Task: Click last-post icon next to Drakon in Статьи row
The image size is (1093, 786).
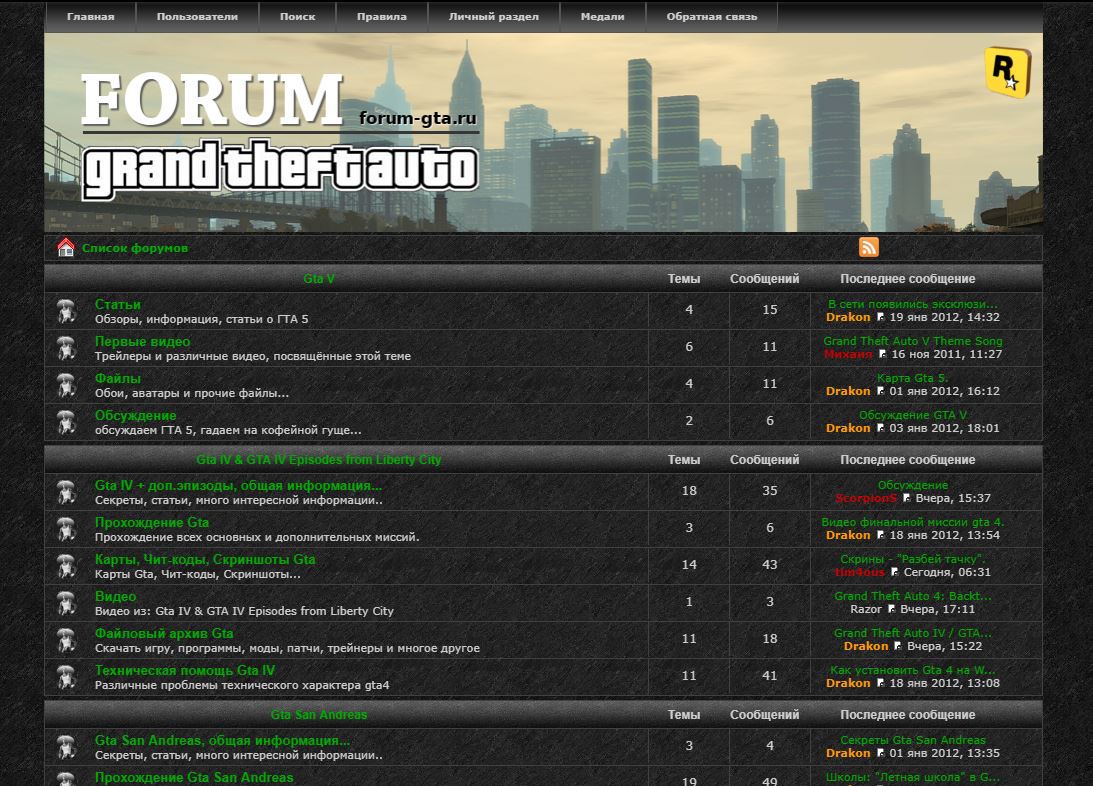Action: pos(881,317)
